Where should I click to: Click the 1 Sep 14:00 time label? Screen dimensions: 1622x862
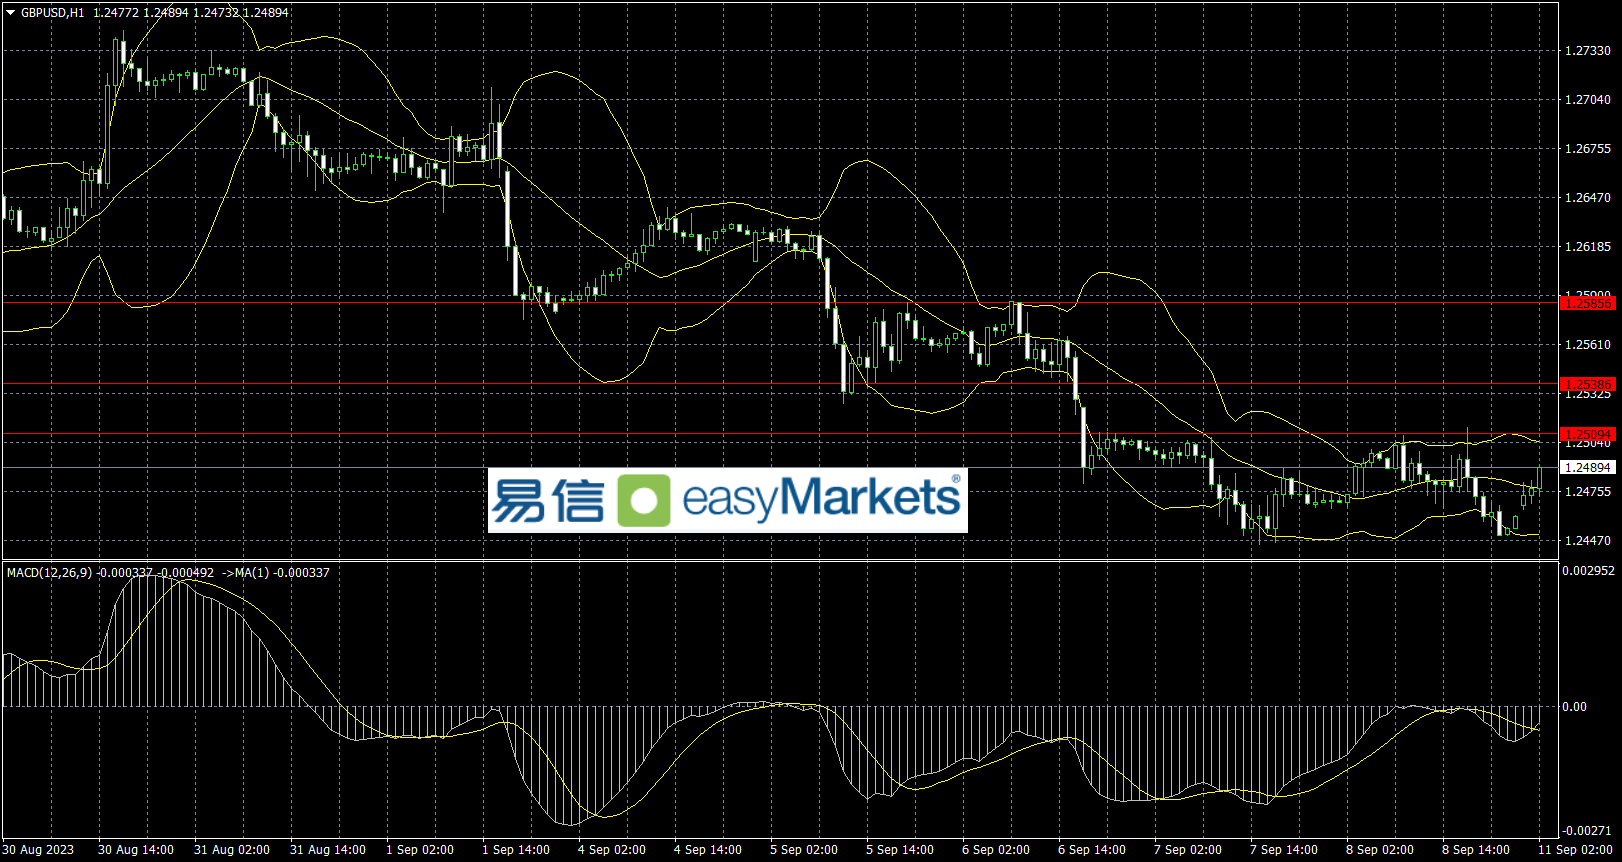516,850
